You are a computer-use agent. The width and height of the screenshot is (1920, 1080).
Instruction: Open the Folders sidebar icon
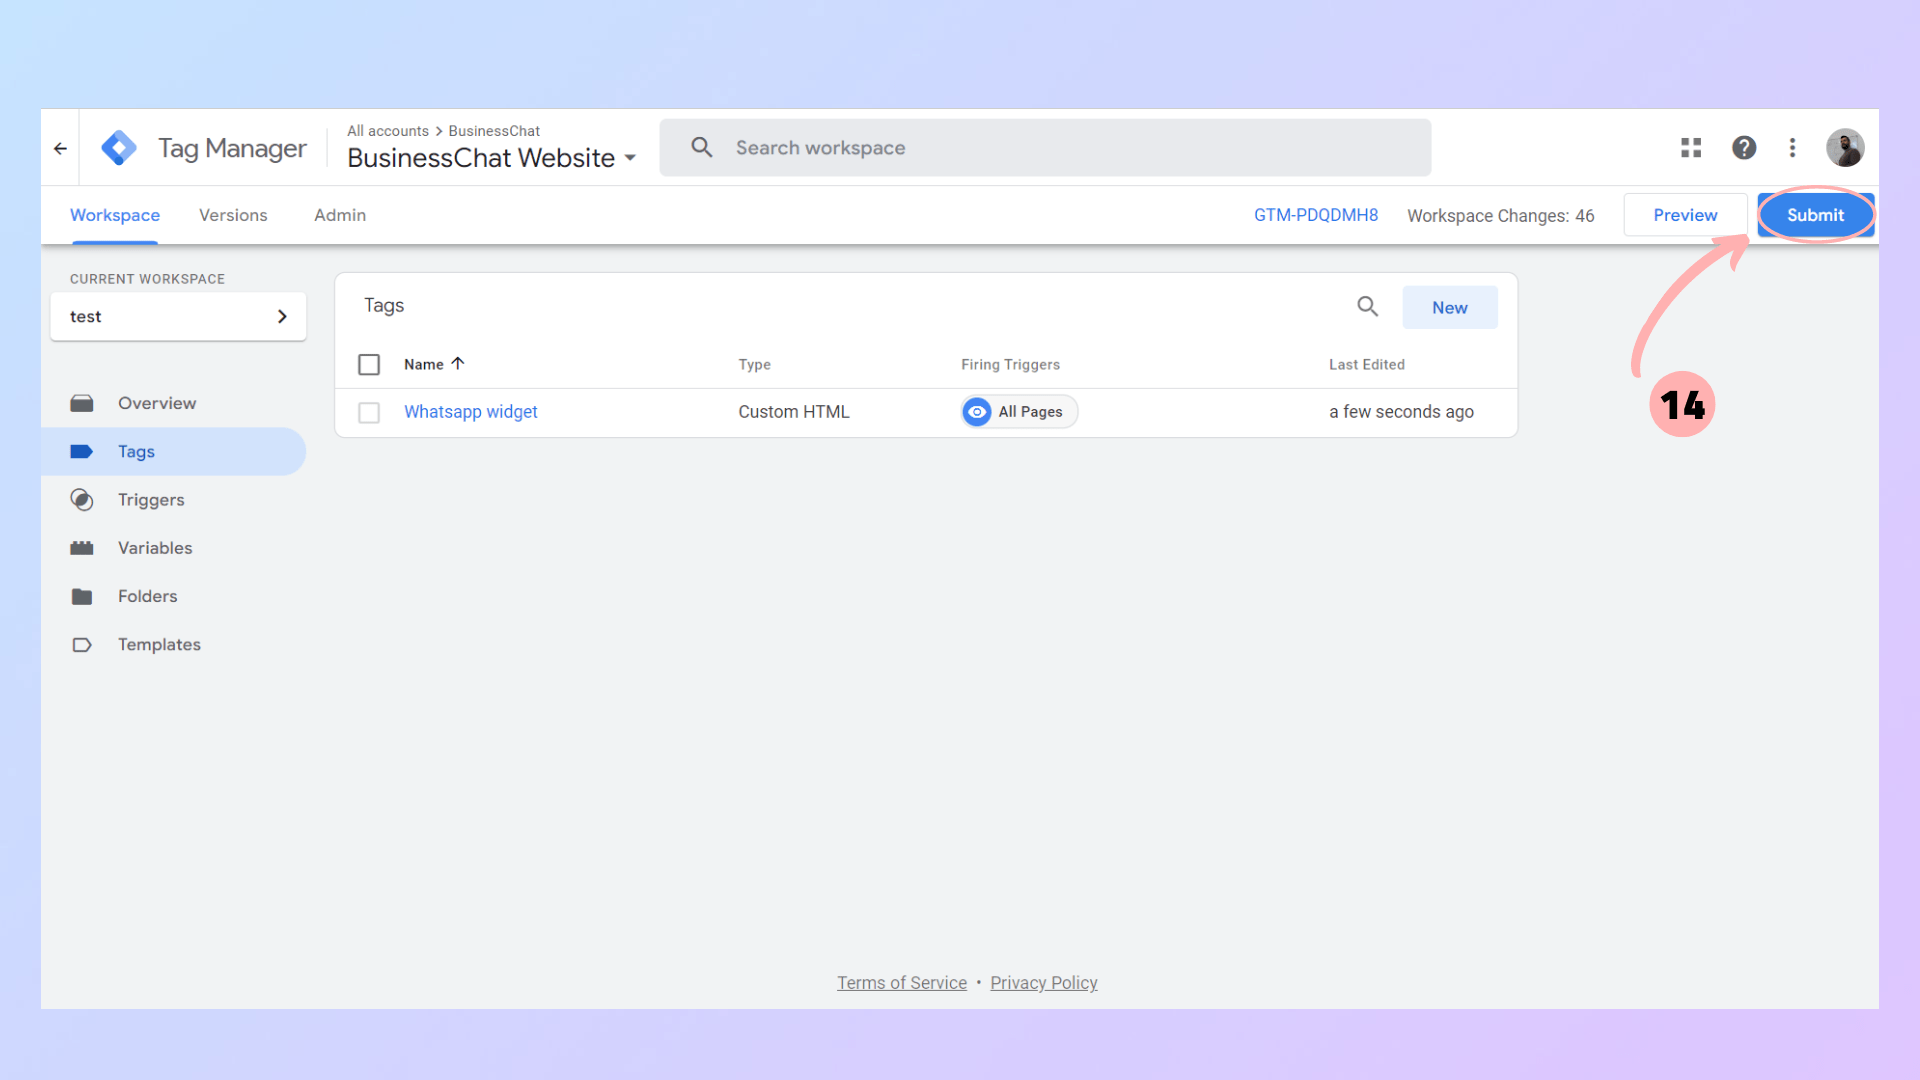82,596
